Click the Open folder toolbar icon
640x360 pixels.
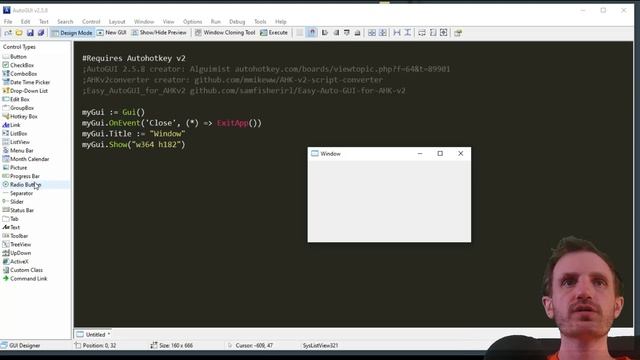tap(19, 33)
